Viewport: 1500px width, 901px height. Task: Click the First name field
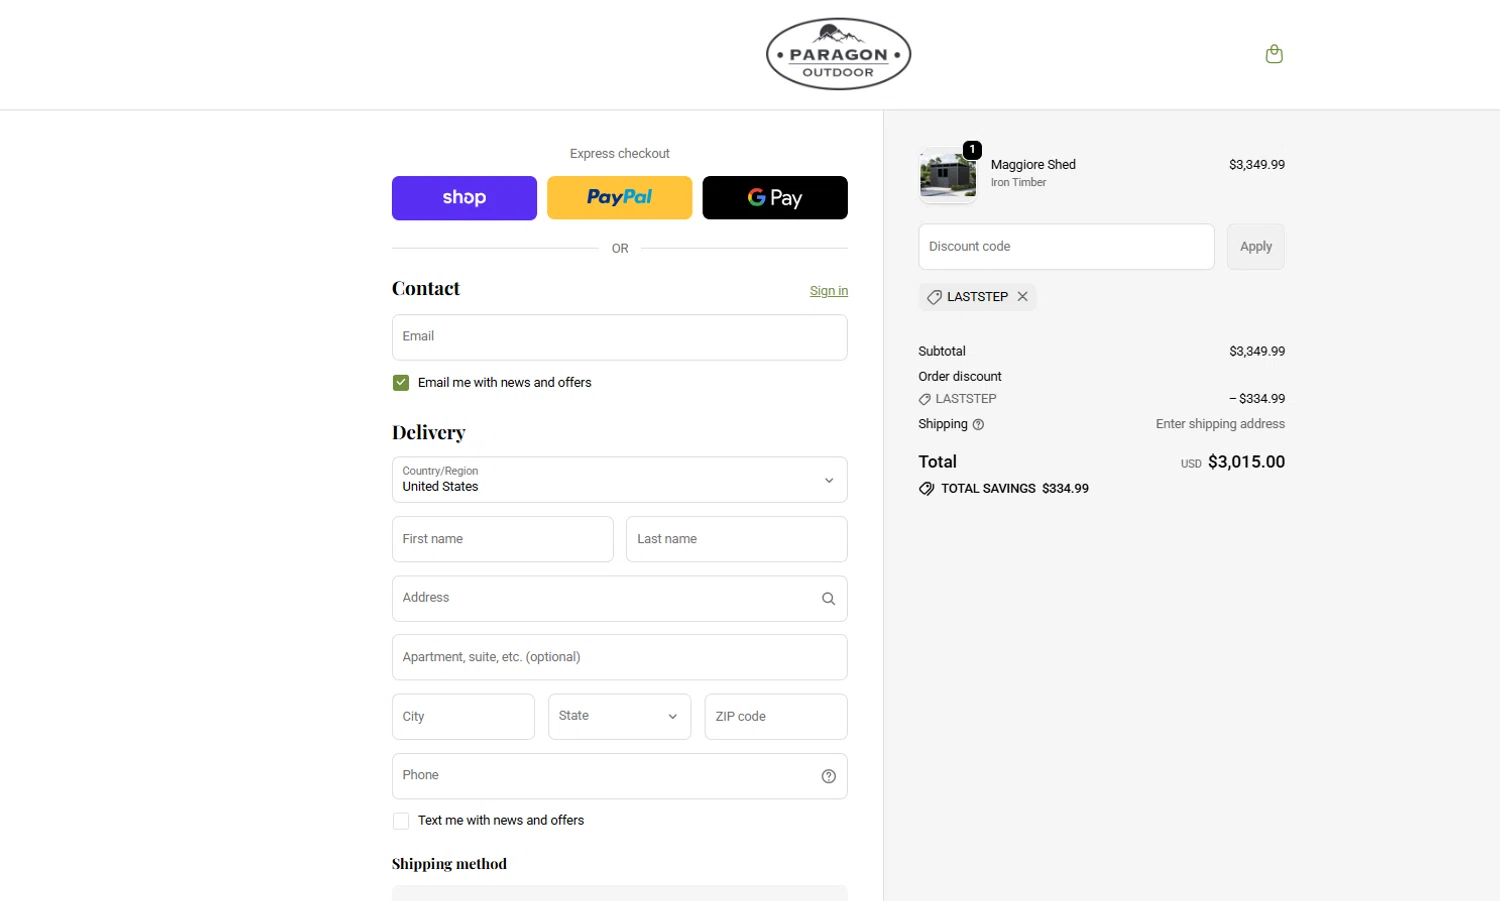(x=502, y=539)
